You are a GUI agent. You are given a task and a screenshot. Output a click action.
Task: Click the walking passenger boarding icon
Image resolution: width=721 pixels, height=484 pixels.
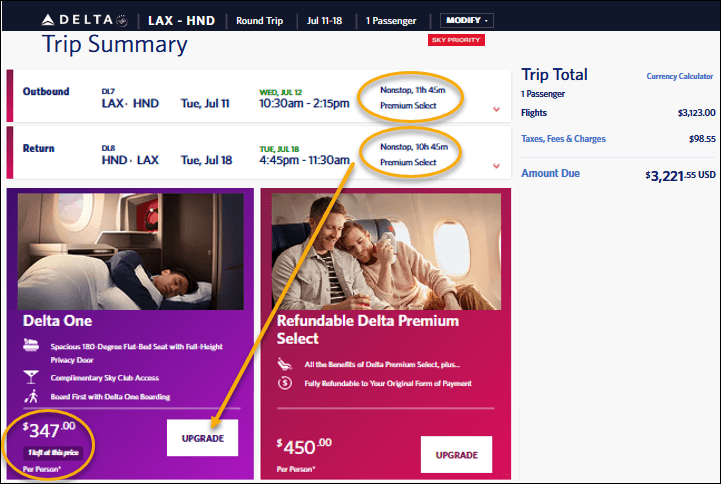[31, 396]
